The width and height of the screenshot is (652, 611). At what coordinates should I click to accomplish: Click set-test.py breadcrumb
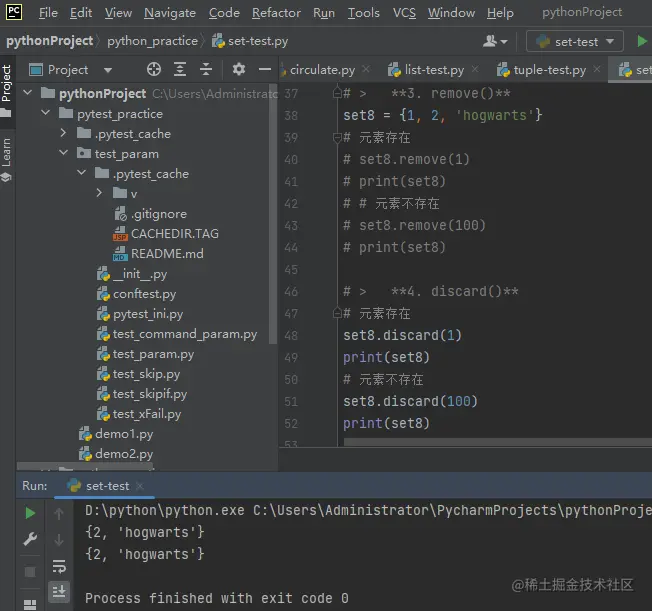250,41
